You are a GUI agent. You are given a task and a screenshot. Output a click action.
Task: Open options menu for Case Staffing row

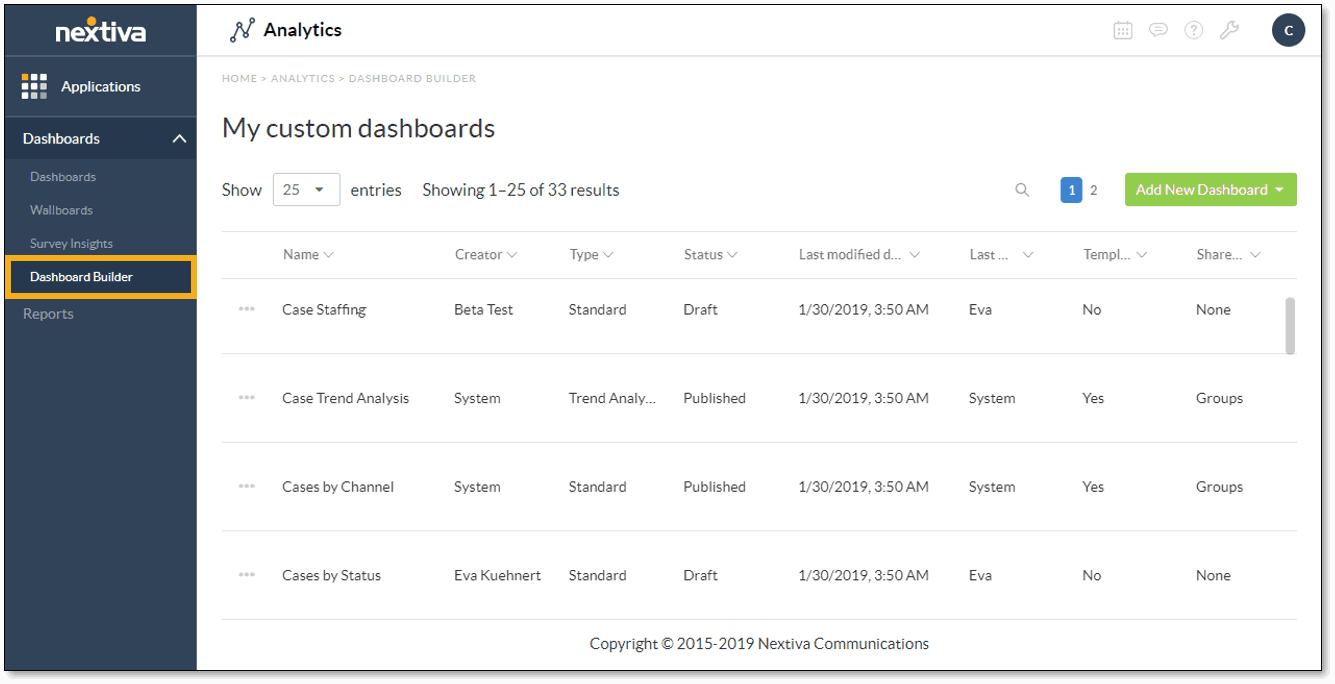point(247,310)
